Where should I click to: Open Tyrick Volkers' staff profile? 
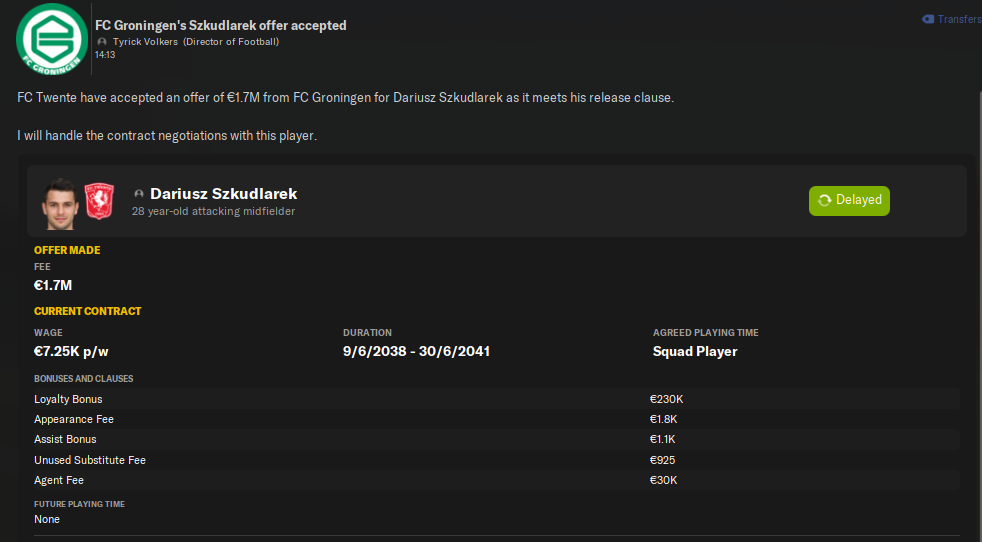point(145,42)
